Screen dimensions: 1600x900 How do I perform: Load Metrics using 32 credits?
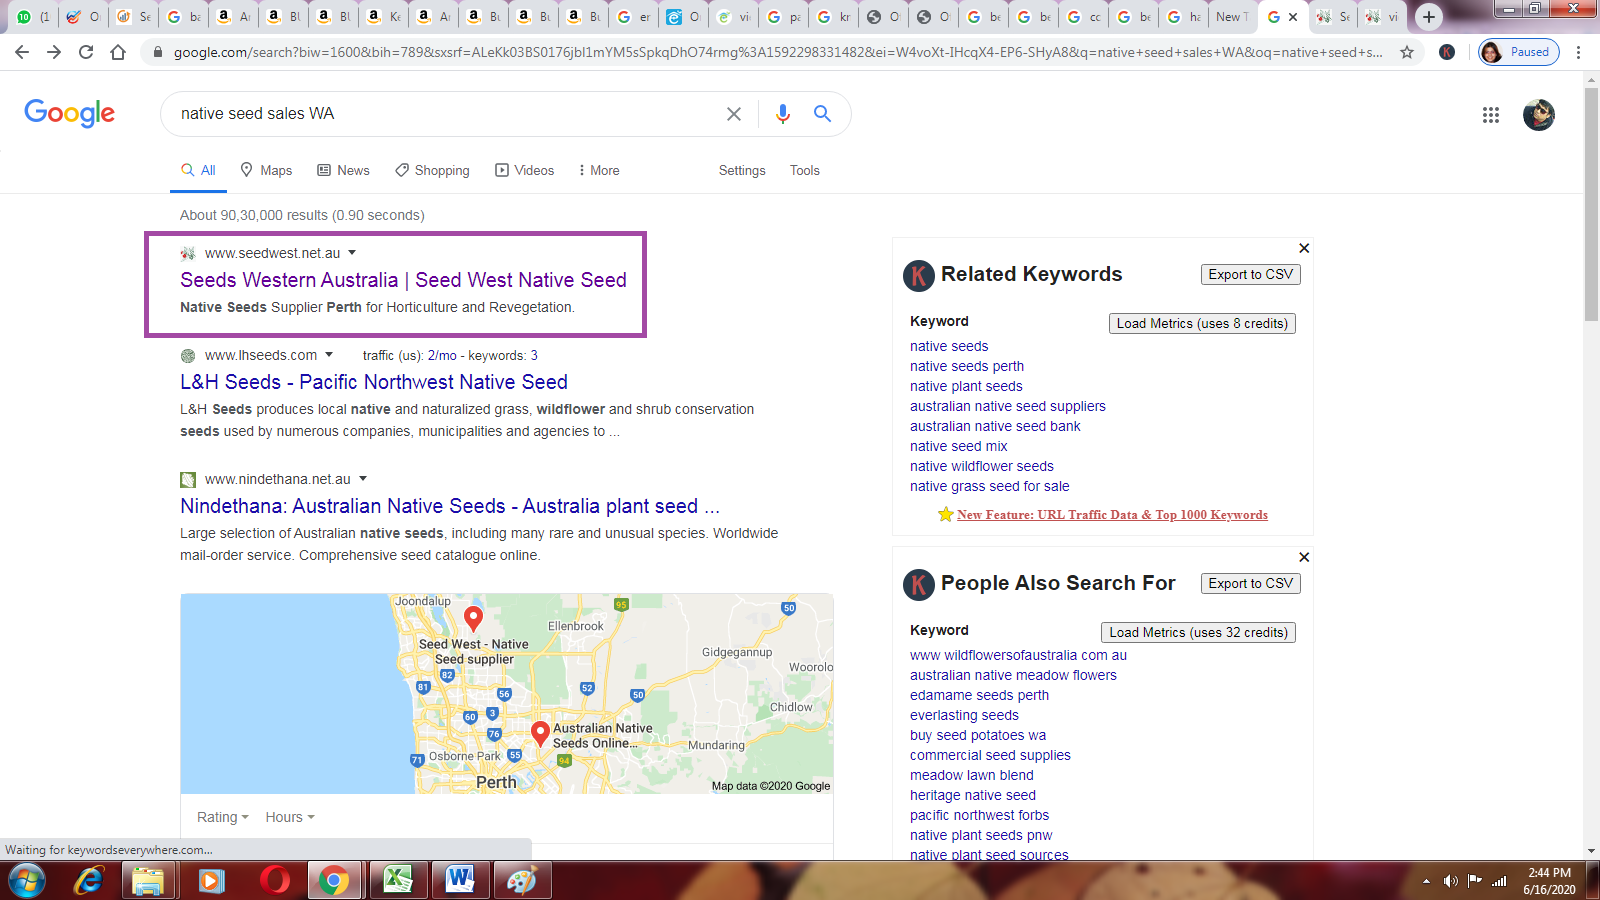pos(1198,632)
